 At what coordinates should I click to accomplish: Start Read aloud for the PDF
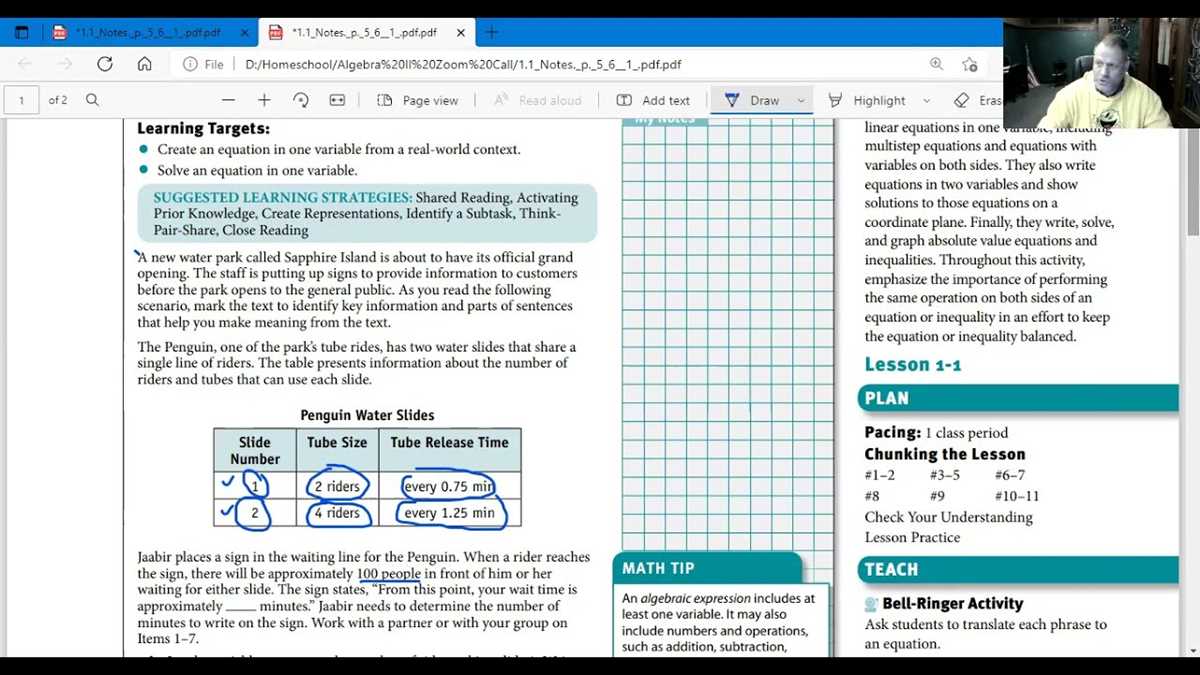537,100
